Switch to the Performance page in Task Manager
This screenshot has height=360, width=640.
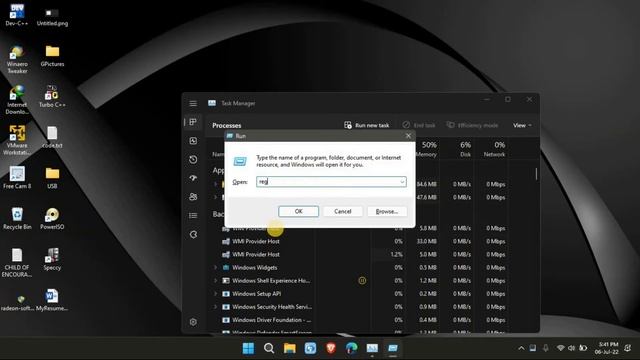point(193,141)
